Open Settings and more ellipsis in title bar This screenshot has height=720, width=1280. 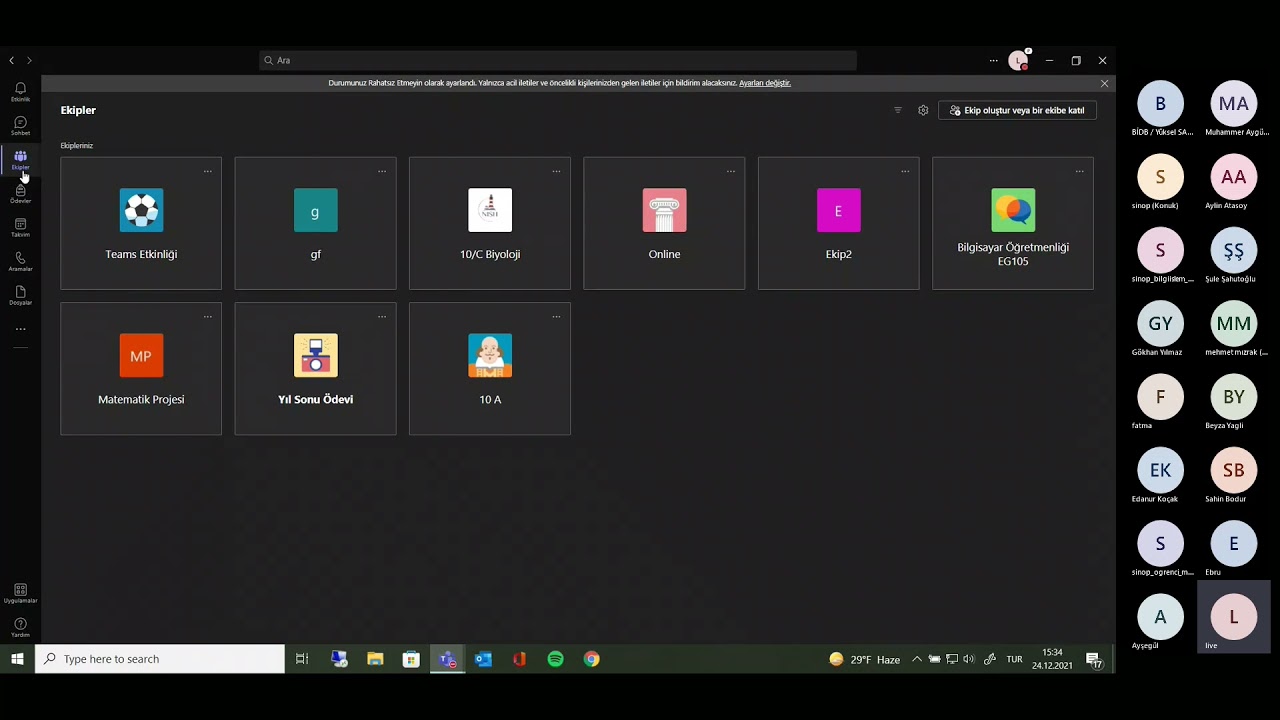click(x=993, y=61)
